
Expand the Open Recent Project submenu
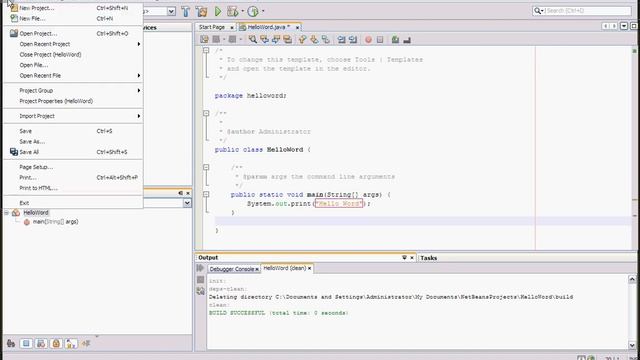pyautogui.click(x=73, y=44)
